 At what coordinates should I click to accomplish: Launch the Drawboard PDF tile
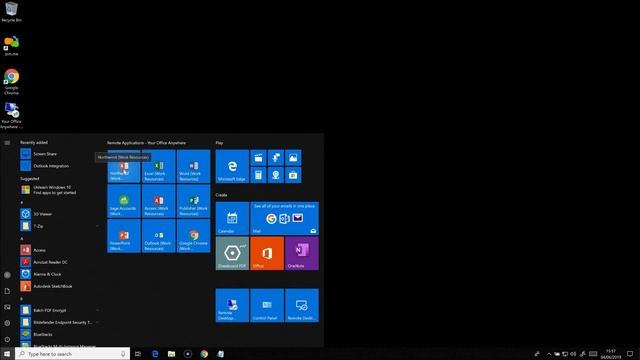coord(232,253)
